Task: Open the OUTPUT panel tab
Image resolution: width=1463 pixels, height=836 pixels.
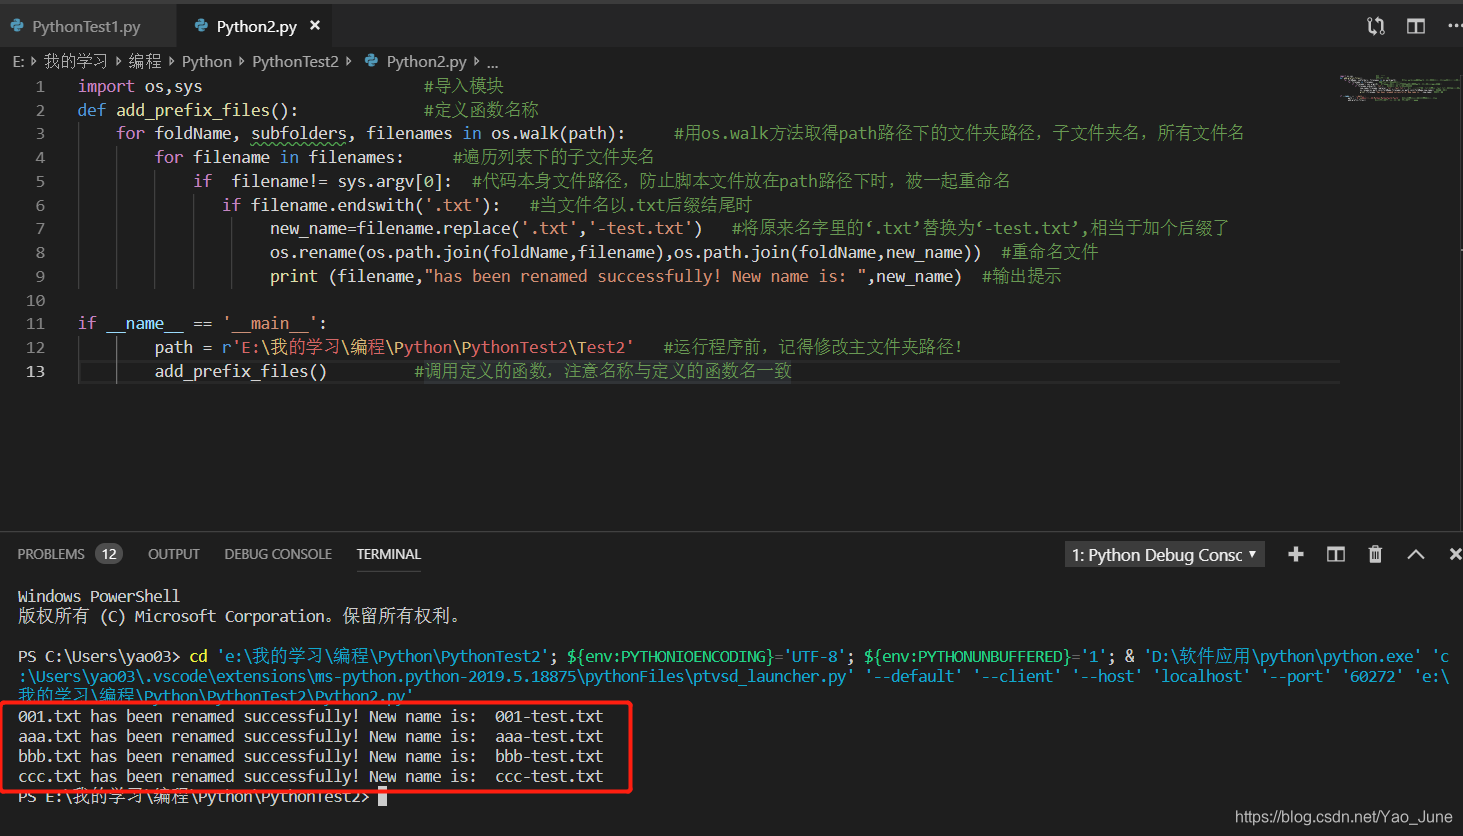Action: (x=174, y=554)
